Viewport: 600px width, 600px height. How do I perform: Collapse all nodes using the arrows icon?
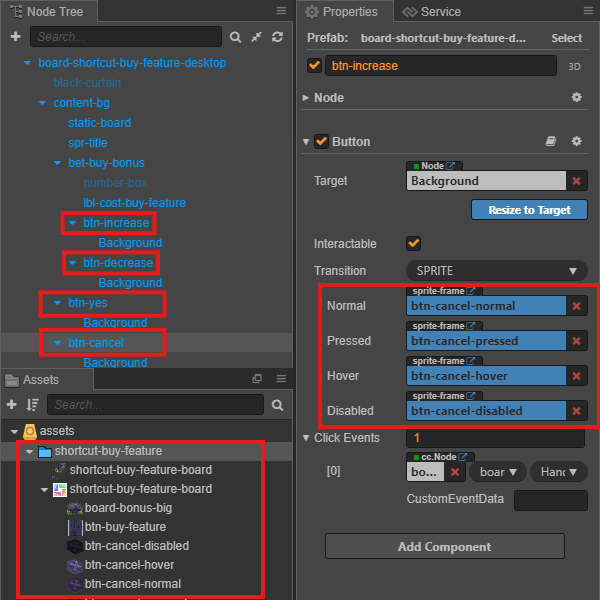click(256, 37)
